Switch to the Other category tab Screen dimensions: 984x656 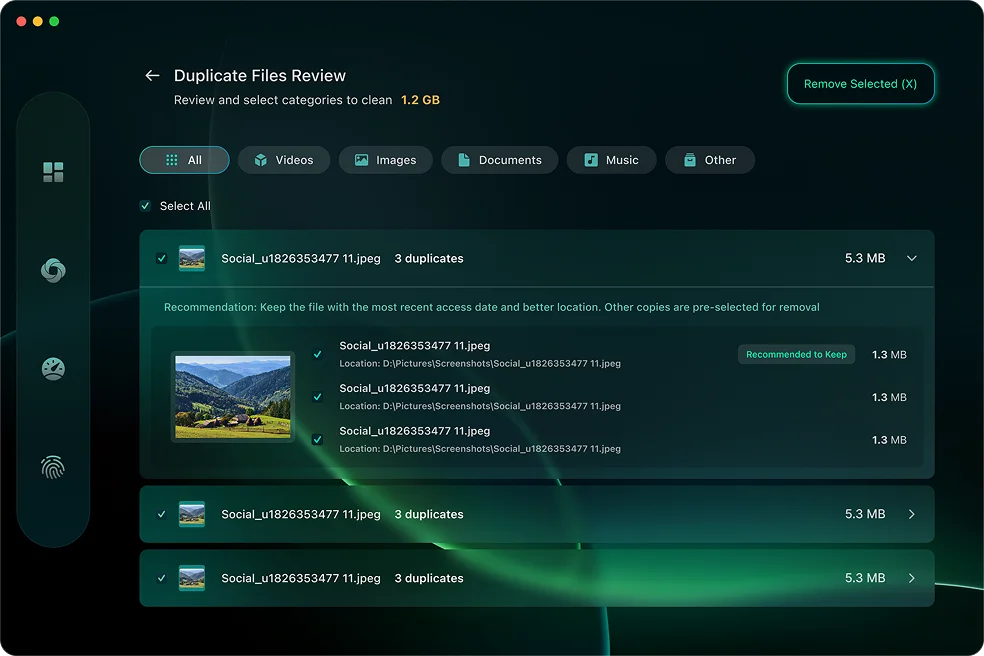coord(710,160)
